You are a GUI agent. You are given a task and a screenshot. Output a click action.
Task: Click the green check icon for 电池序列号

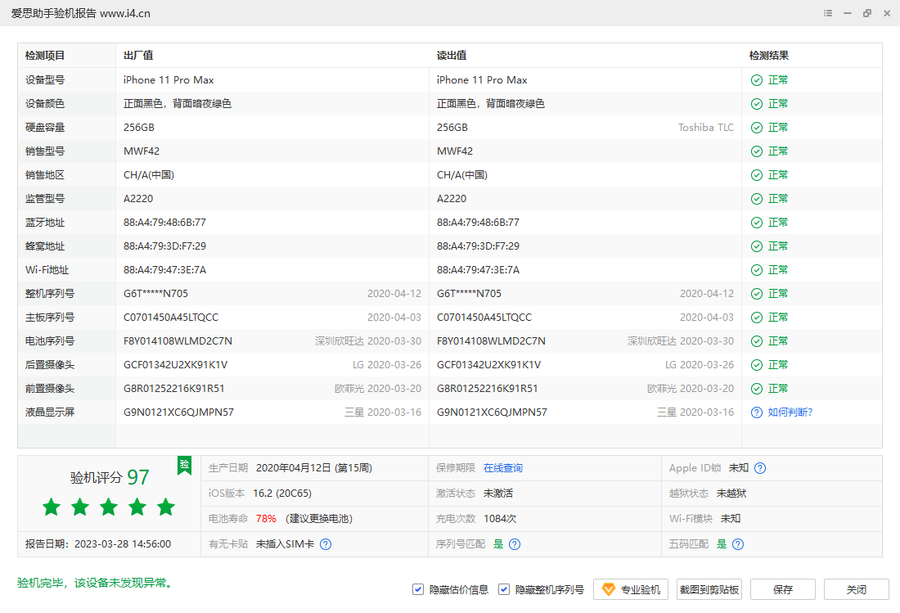tap(757, 341)
